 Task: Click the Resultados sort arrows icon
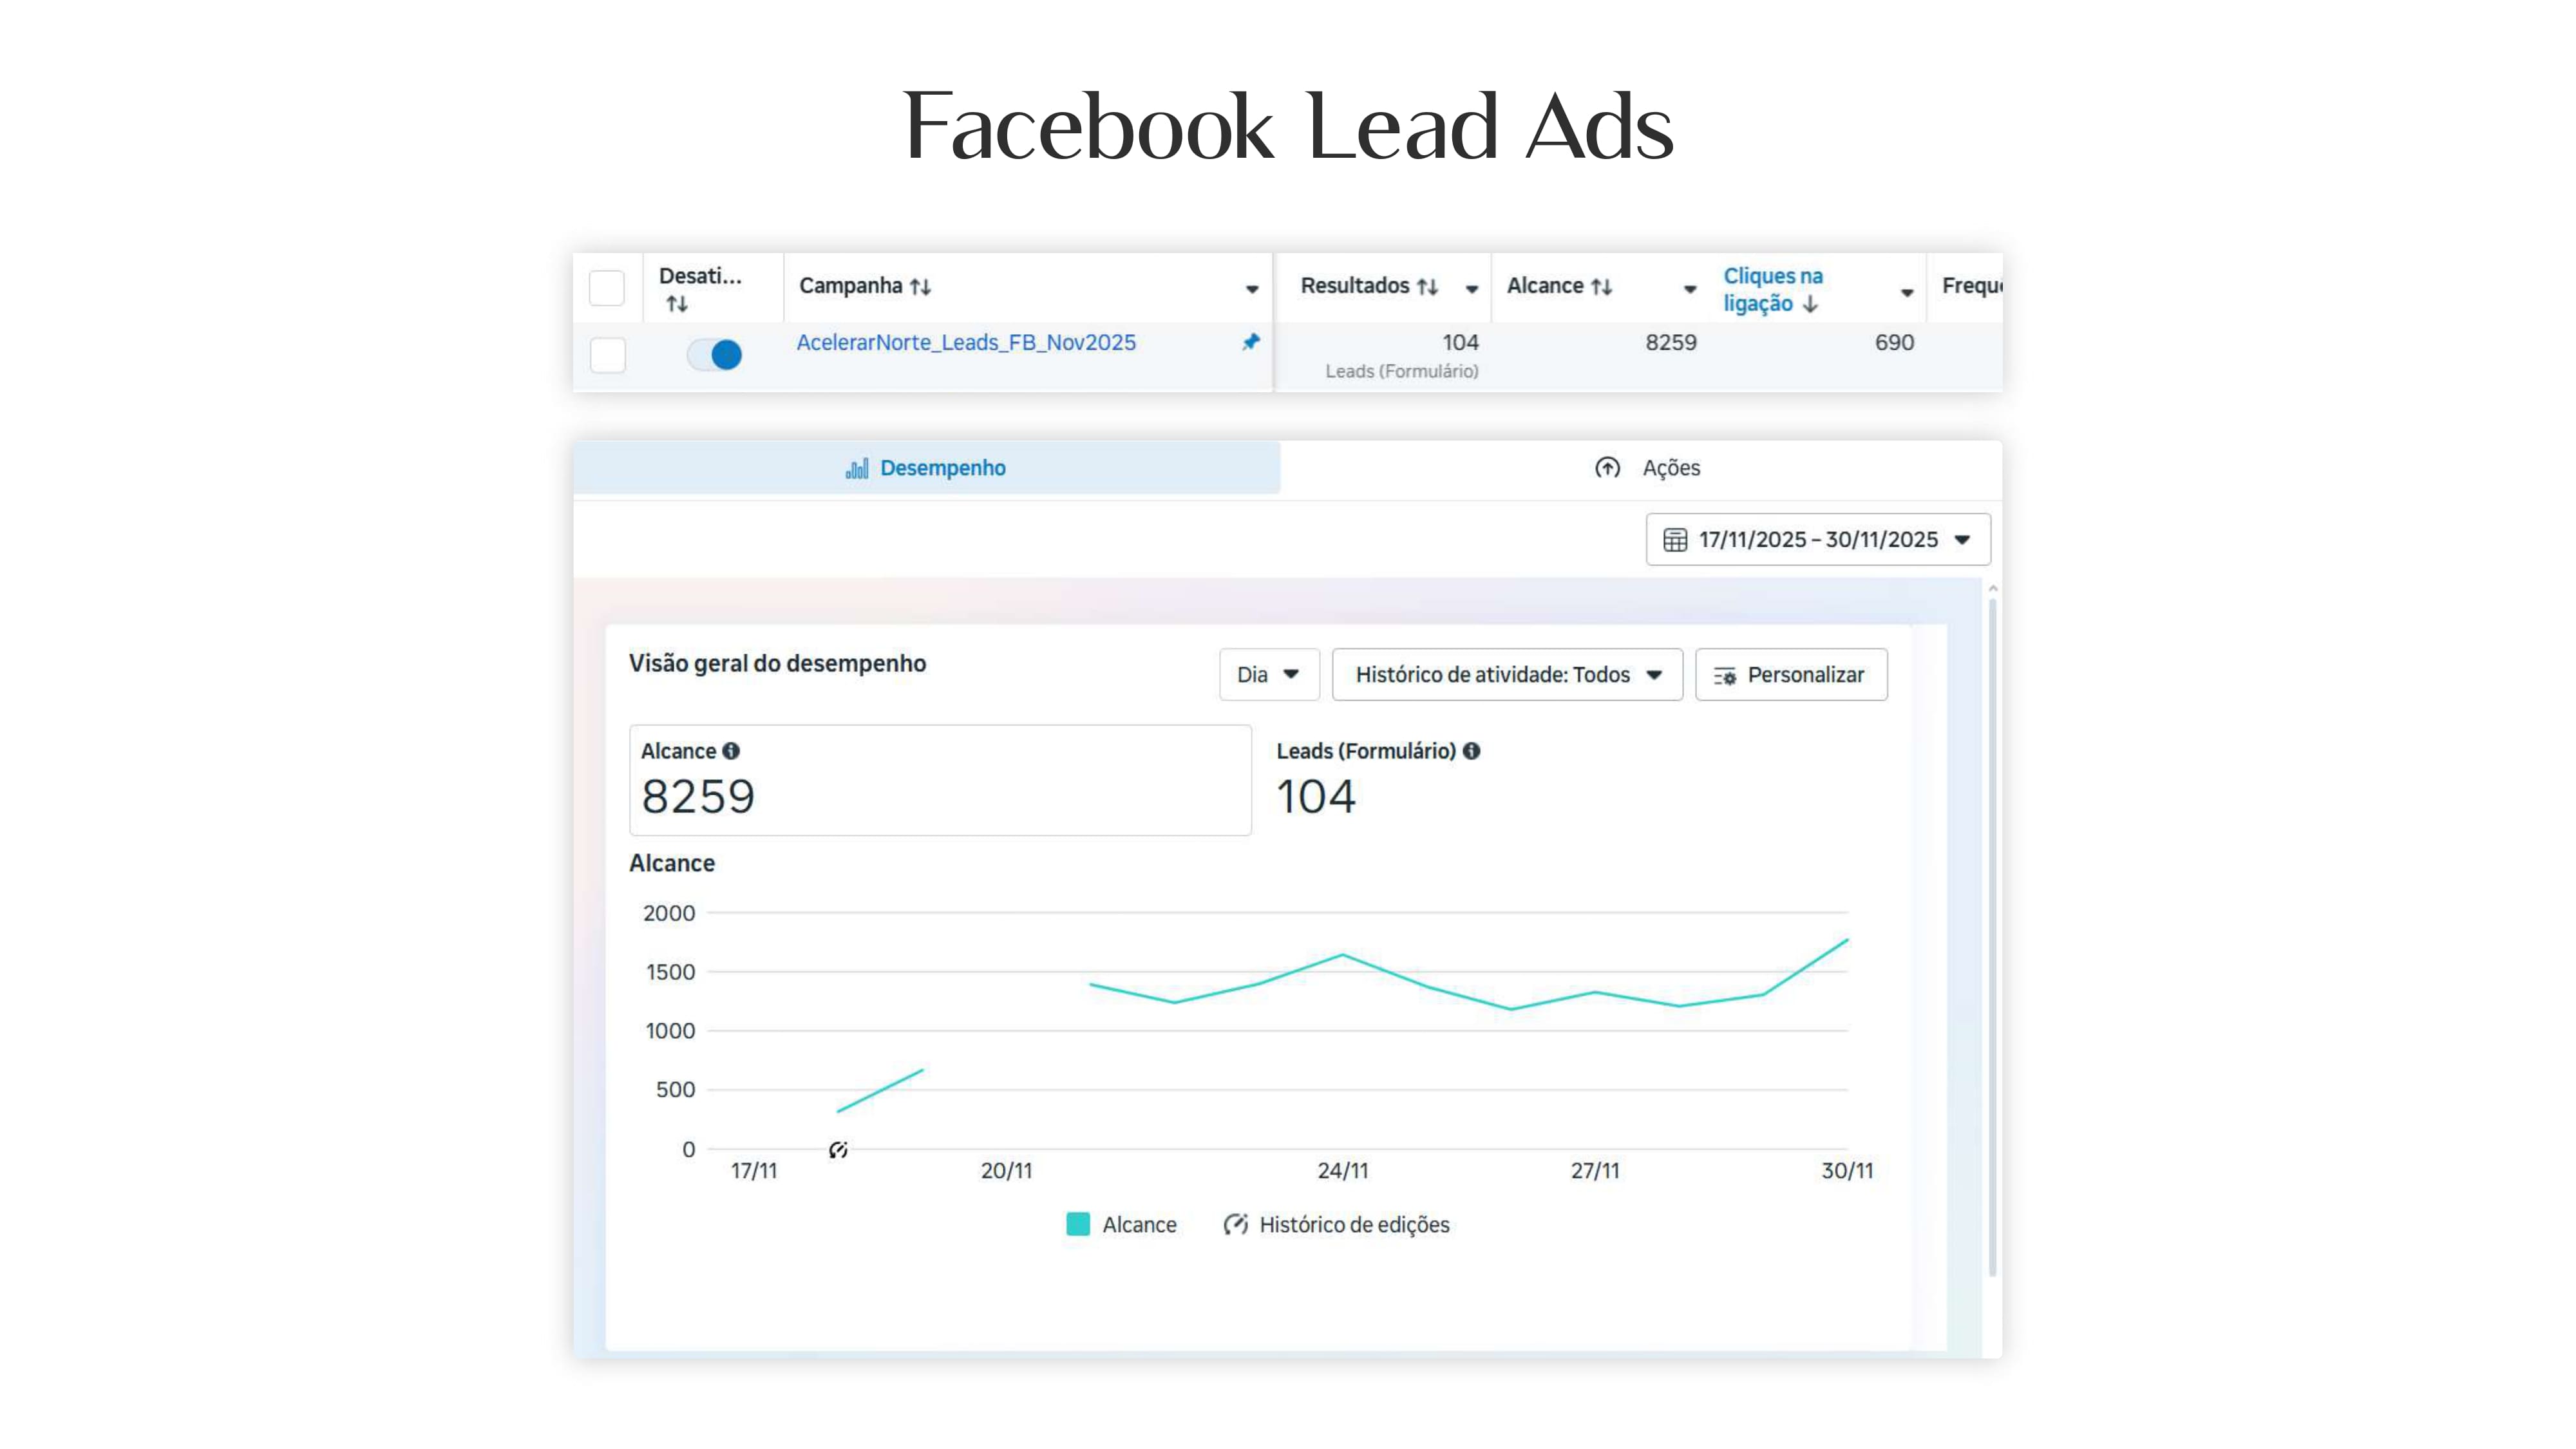tap(1427, 287)
